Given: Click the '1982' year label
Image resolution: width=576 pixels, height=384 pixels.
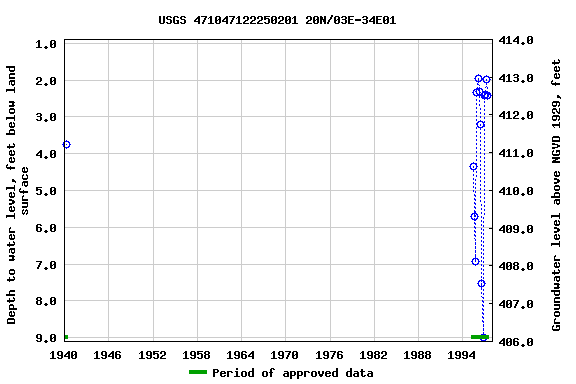Looking at the screenshot, I should click(x=373, y=355).
